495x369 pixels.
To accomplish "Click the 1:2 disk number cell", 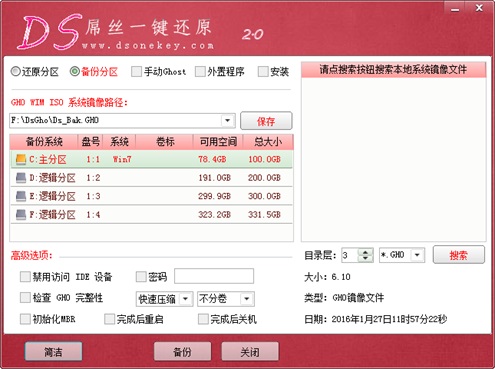I will click(93, 178).
